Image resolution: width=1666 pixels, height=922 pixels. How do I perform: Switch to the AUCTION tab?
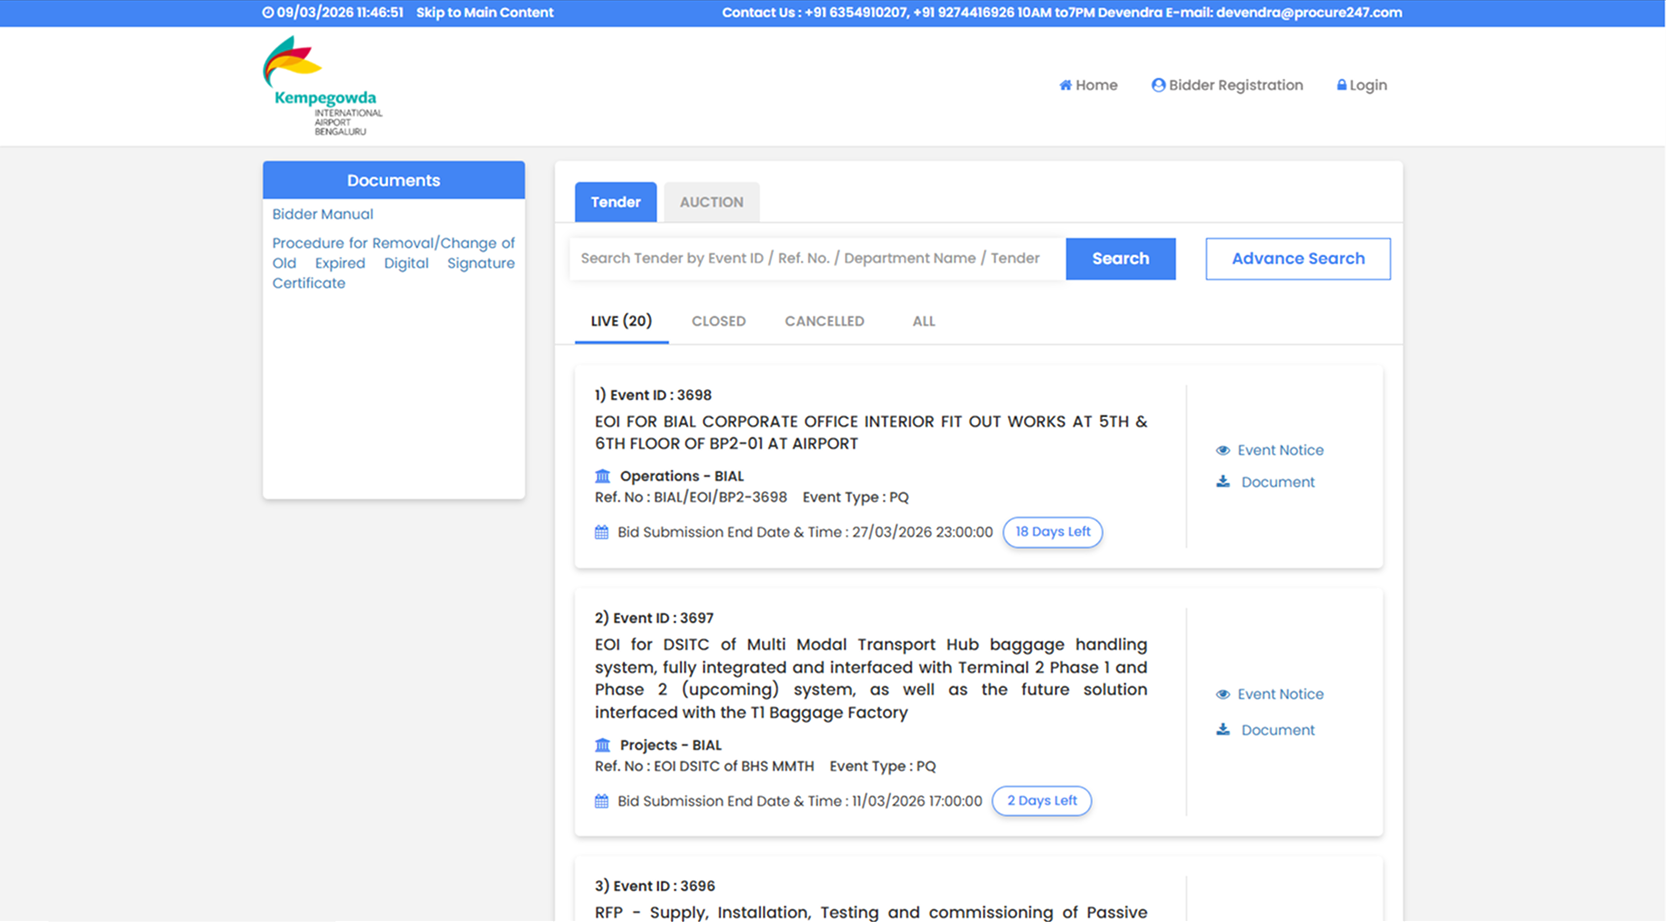pos(711,202)
